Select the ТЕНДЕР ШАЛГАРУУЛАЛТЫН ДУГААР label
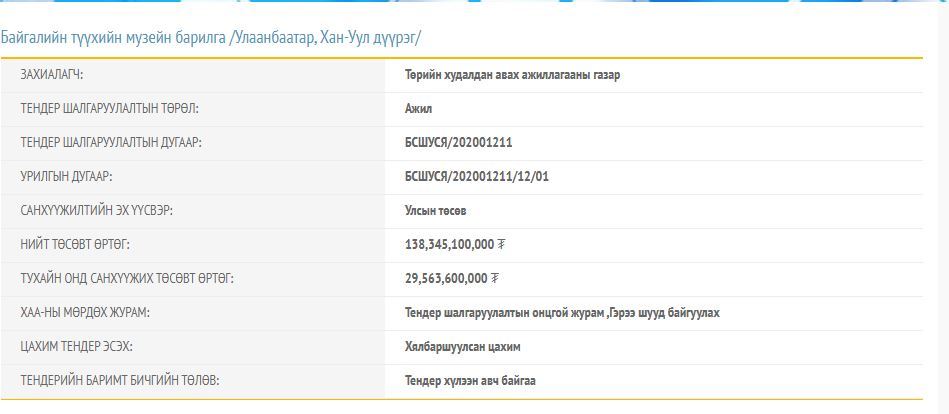The height and width of the screenshot is (414, 949). [111, 143]
